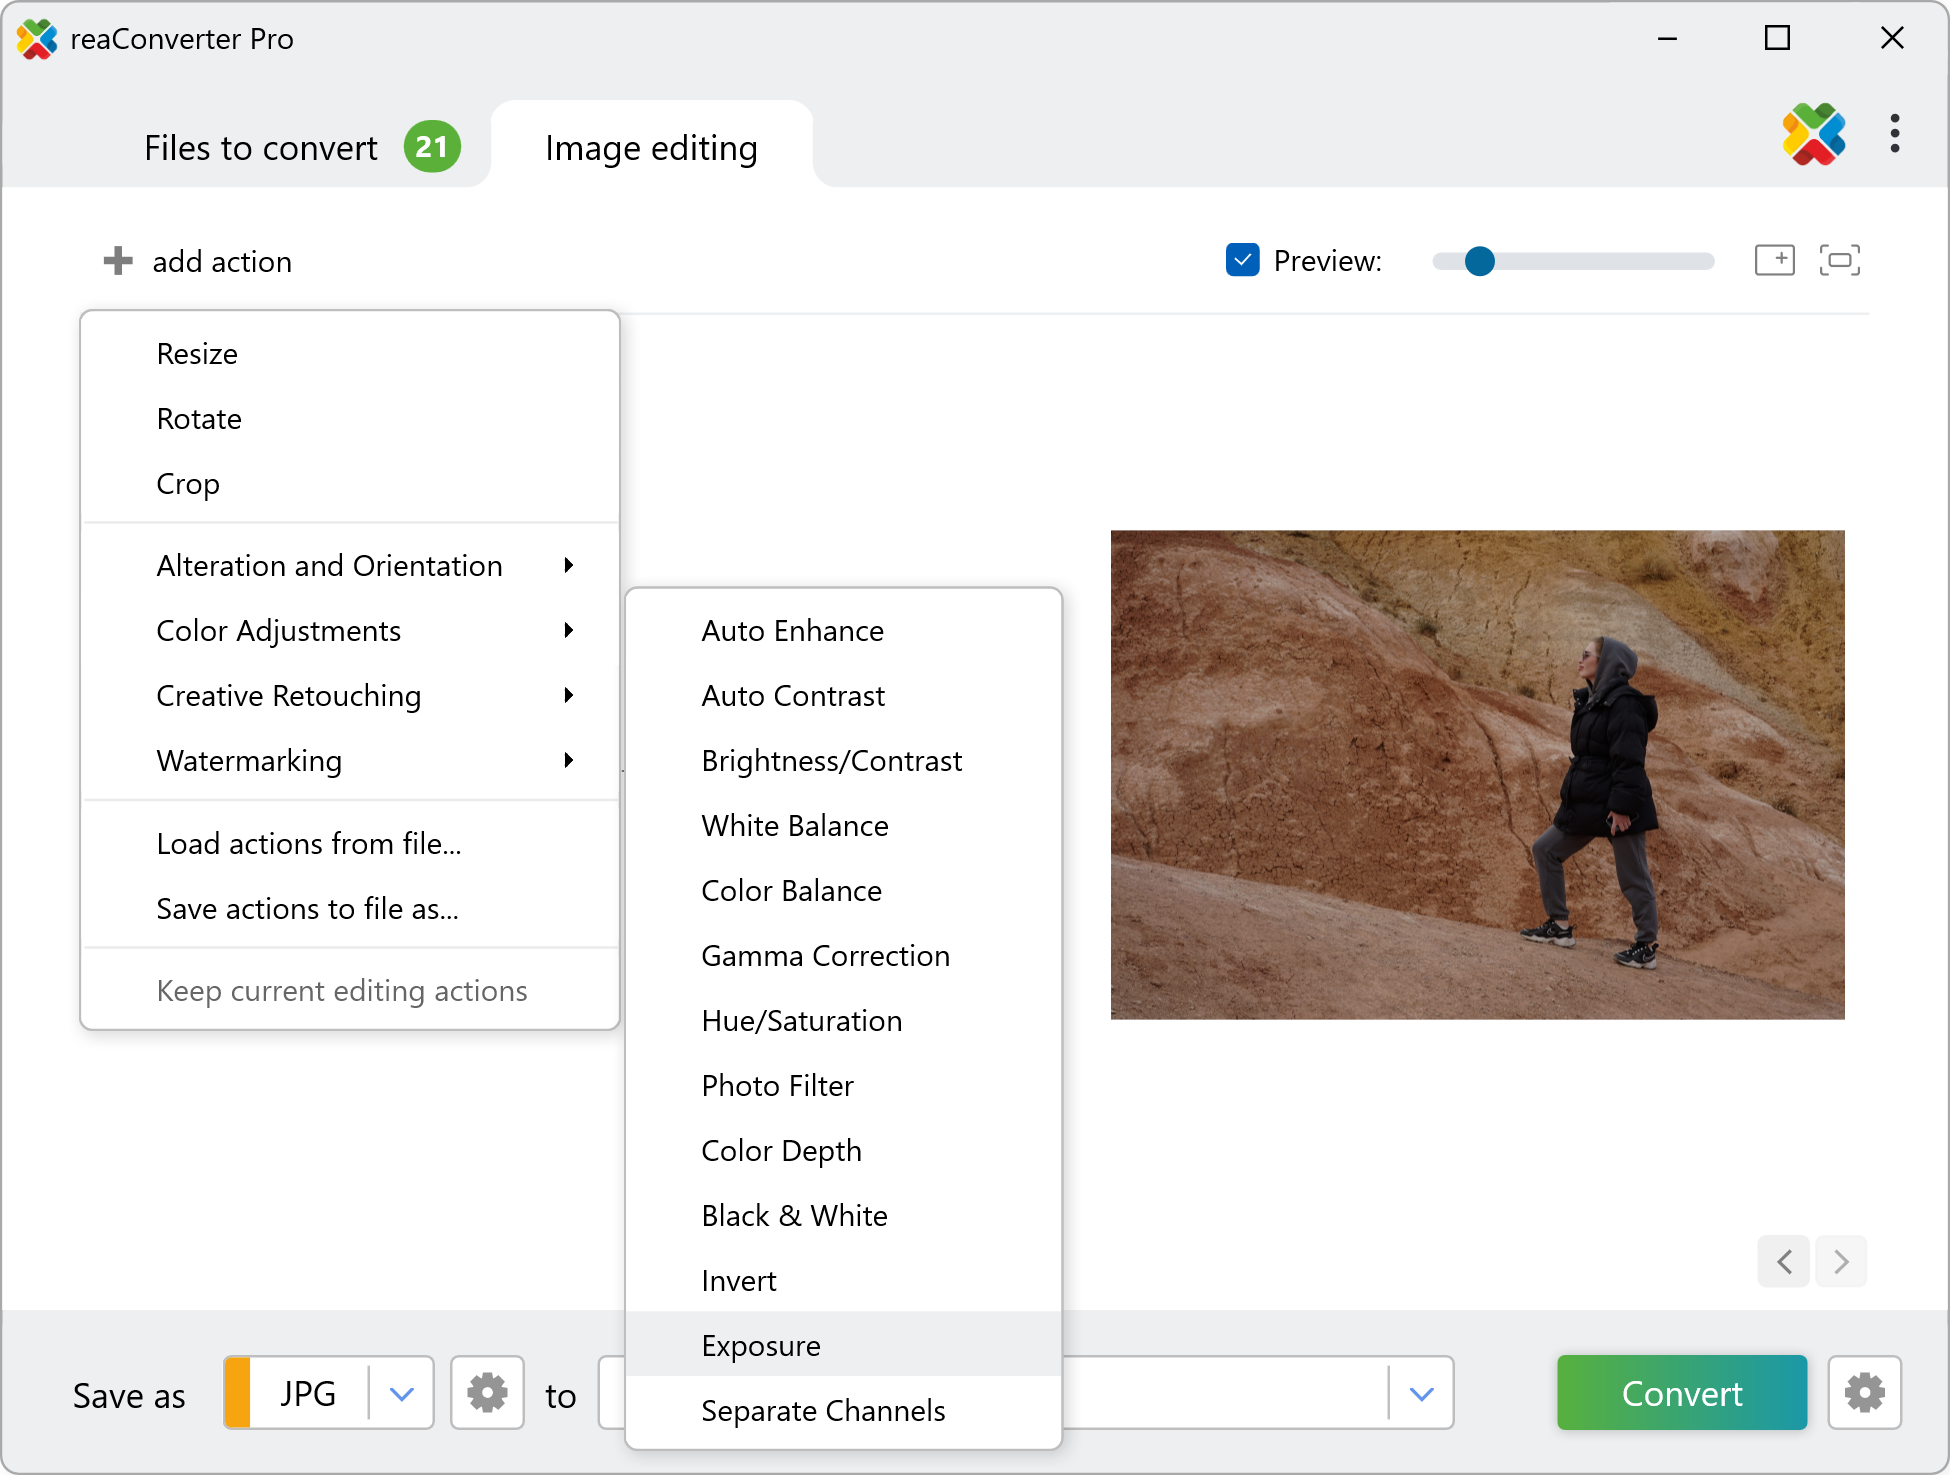1950x1475 pixels.
Task: Open JPG format settings gear
Action: tap(487, 1392)
